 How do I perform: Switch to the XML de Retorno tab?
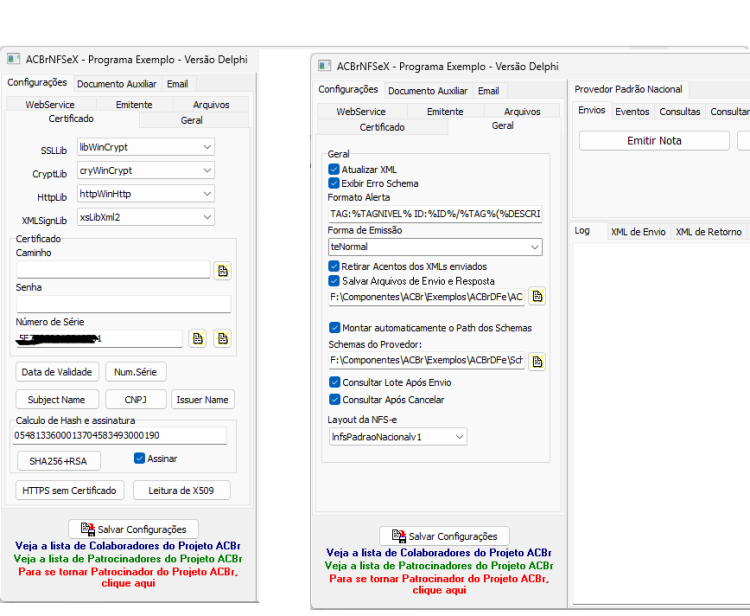pyautogui.click(x=708, y=232)
